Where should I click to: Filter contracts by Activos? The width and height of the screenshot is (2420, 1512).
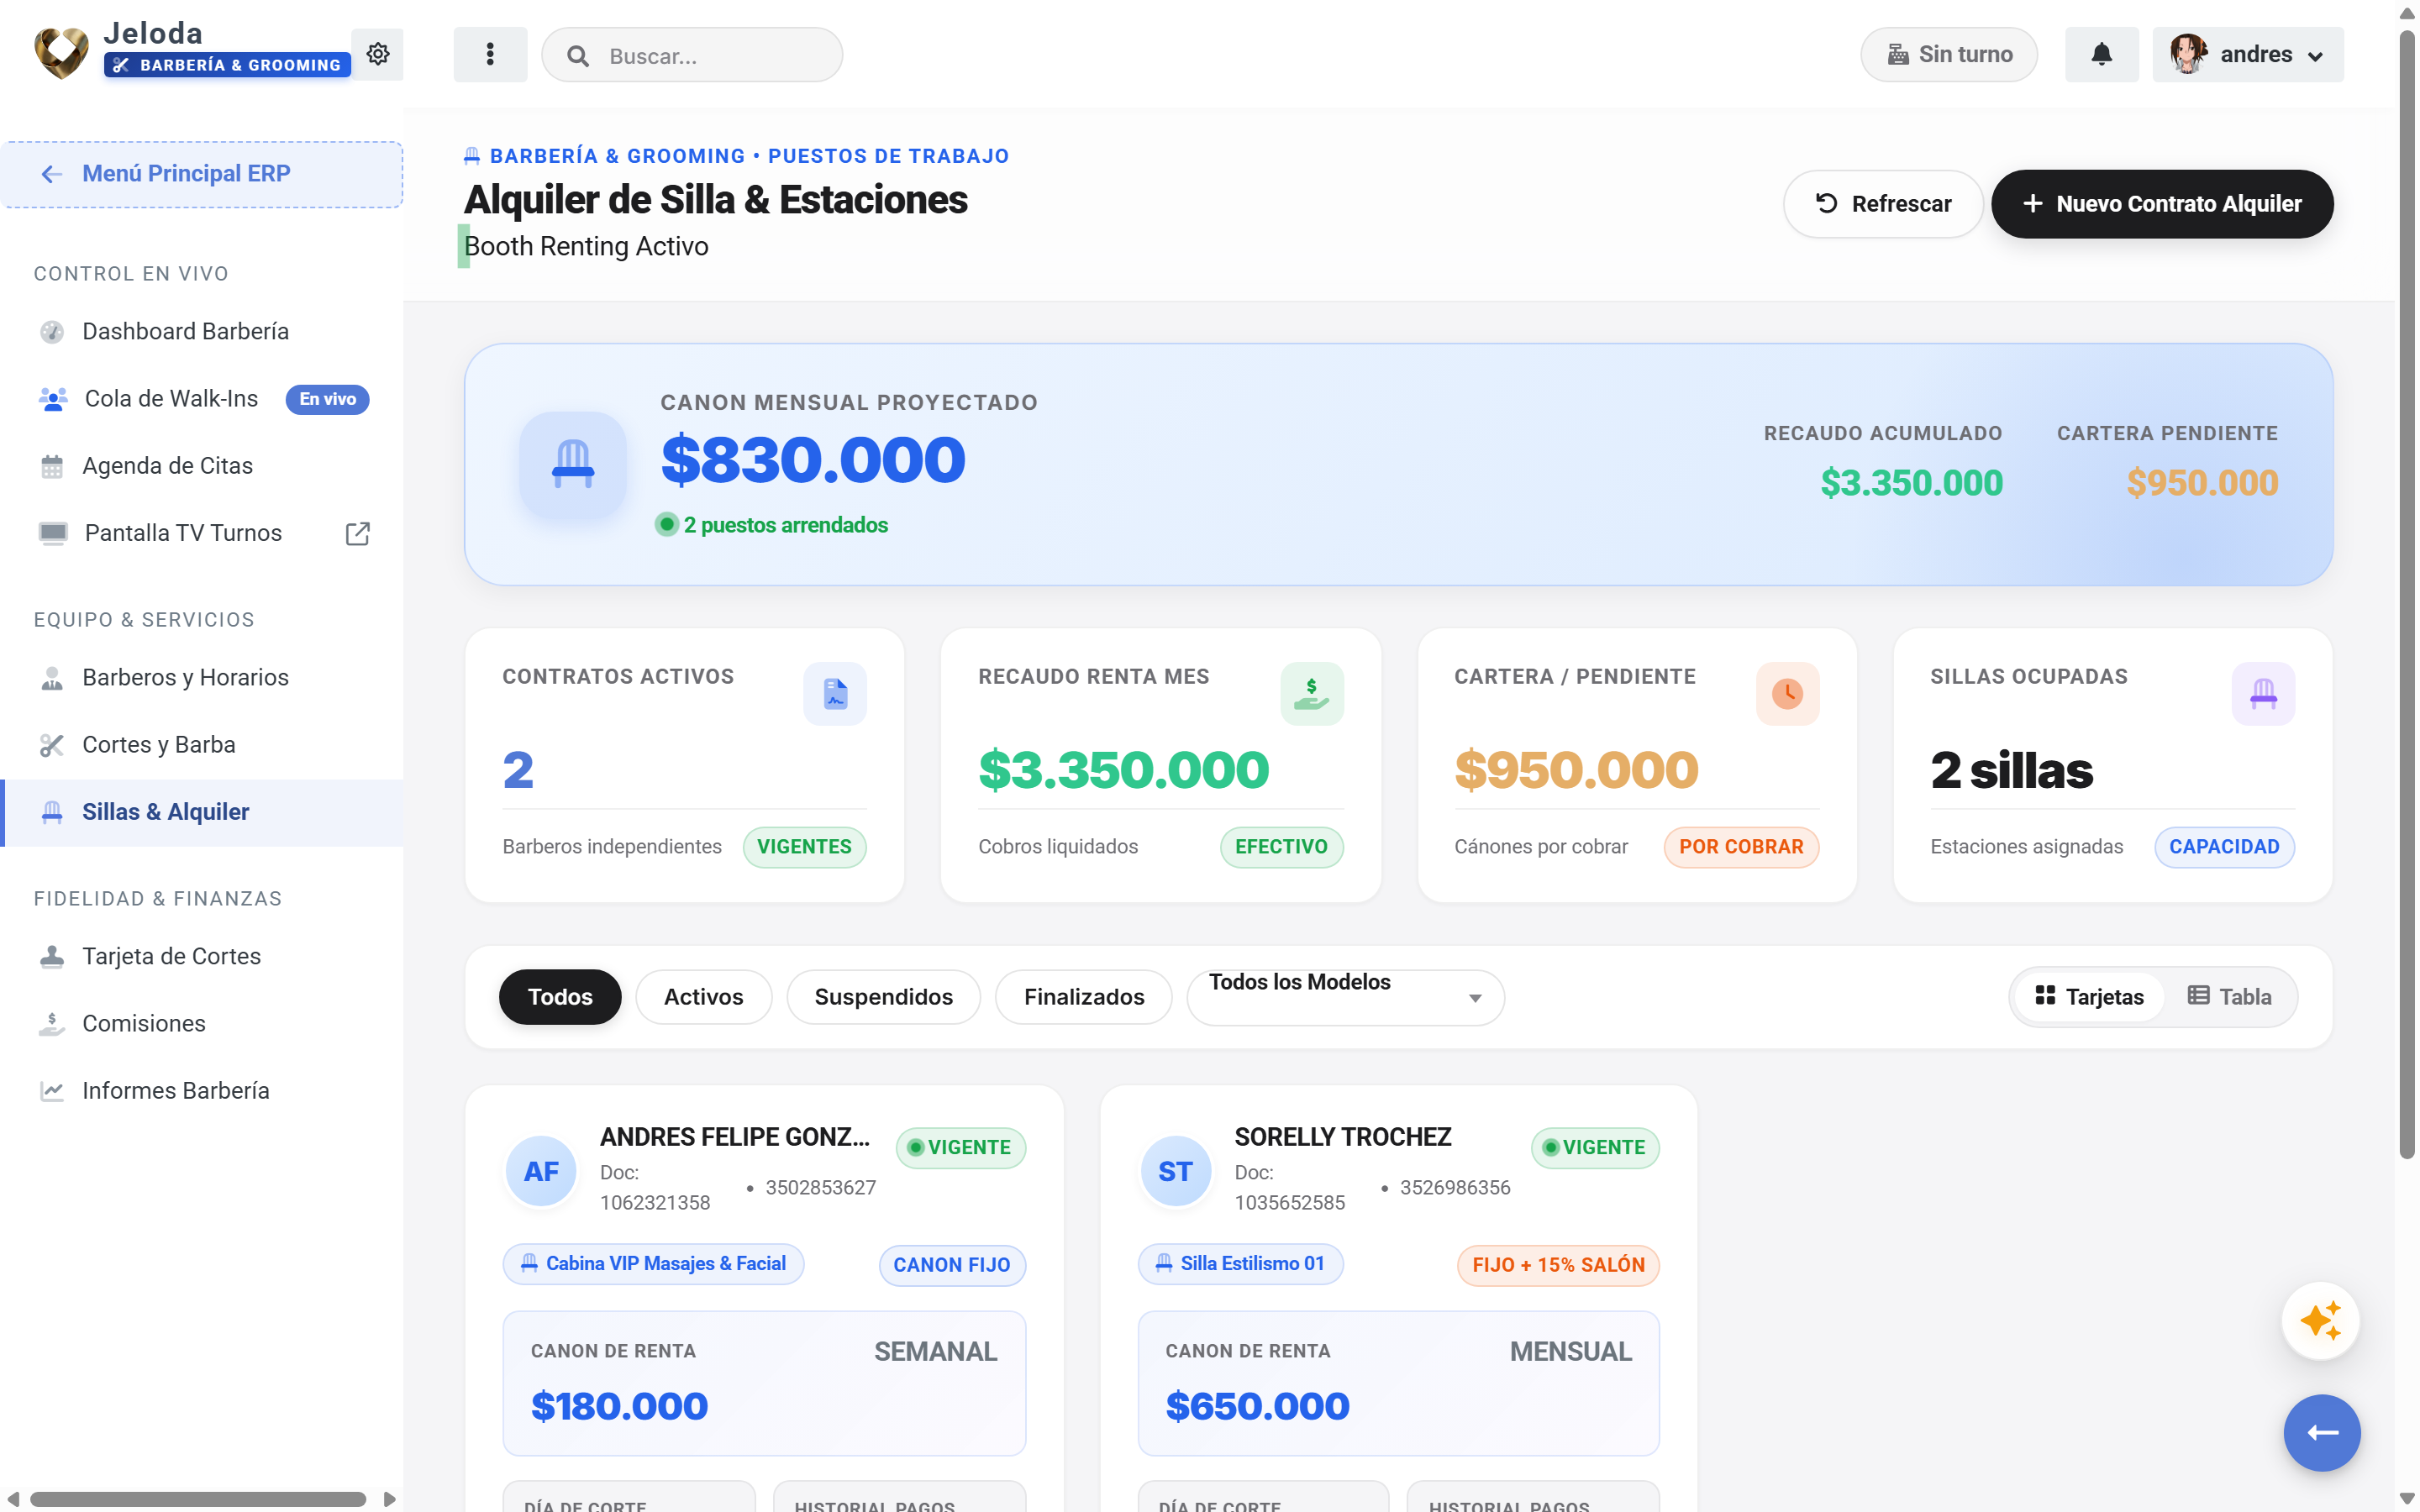[x=703, y=997]
